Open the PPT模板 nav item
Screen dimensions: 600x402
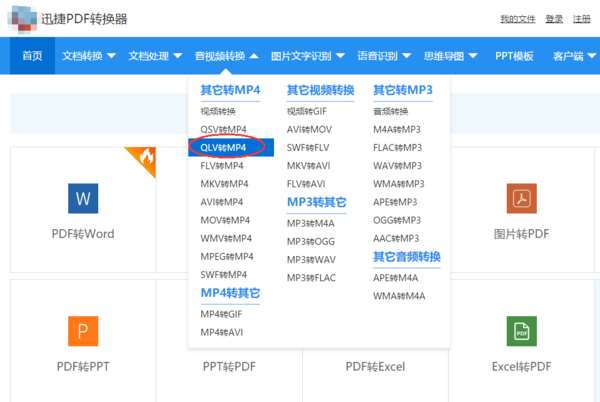[x=514, y=56]
